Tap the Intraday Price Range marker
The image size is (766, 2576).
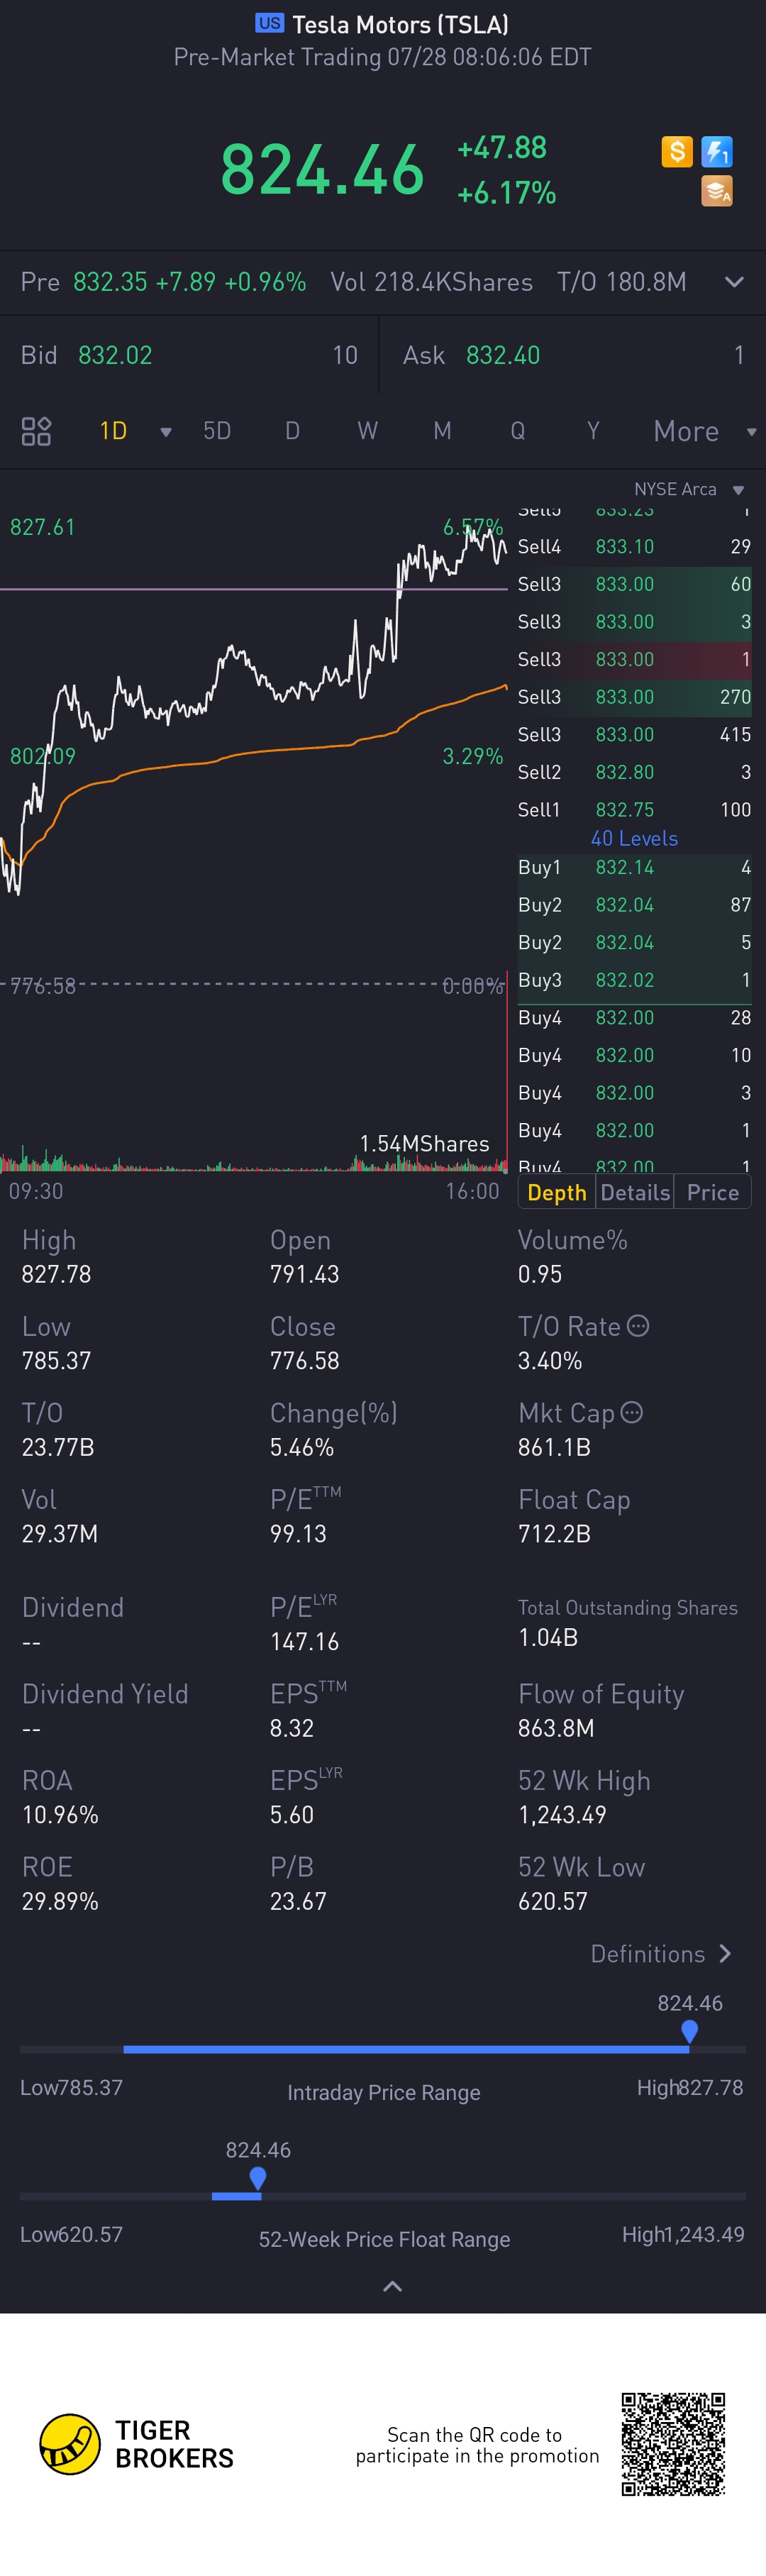point(689,2031)
